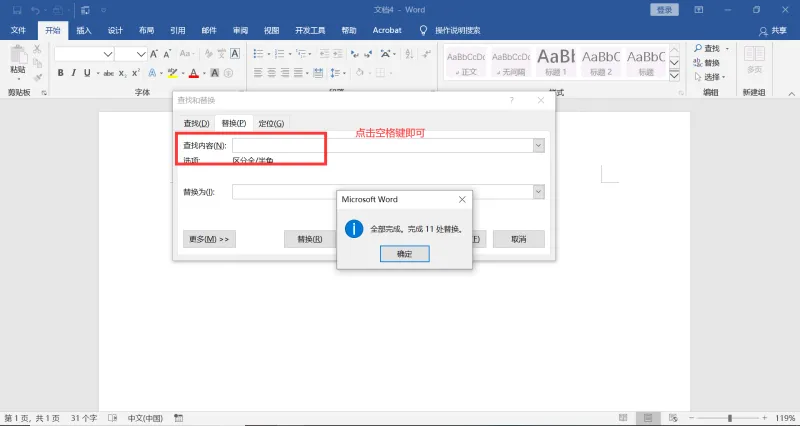Toggle Align Right paragraph

tap(285, 73)
